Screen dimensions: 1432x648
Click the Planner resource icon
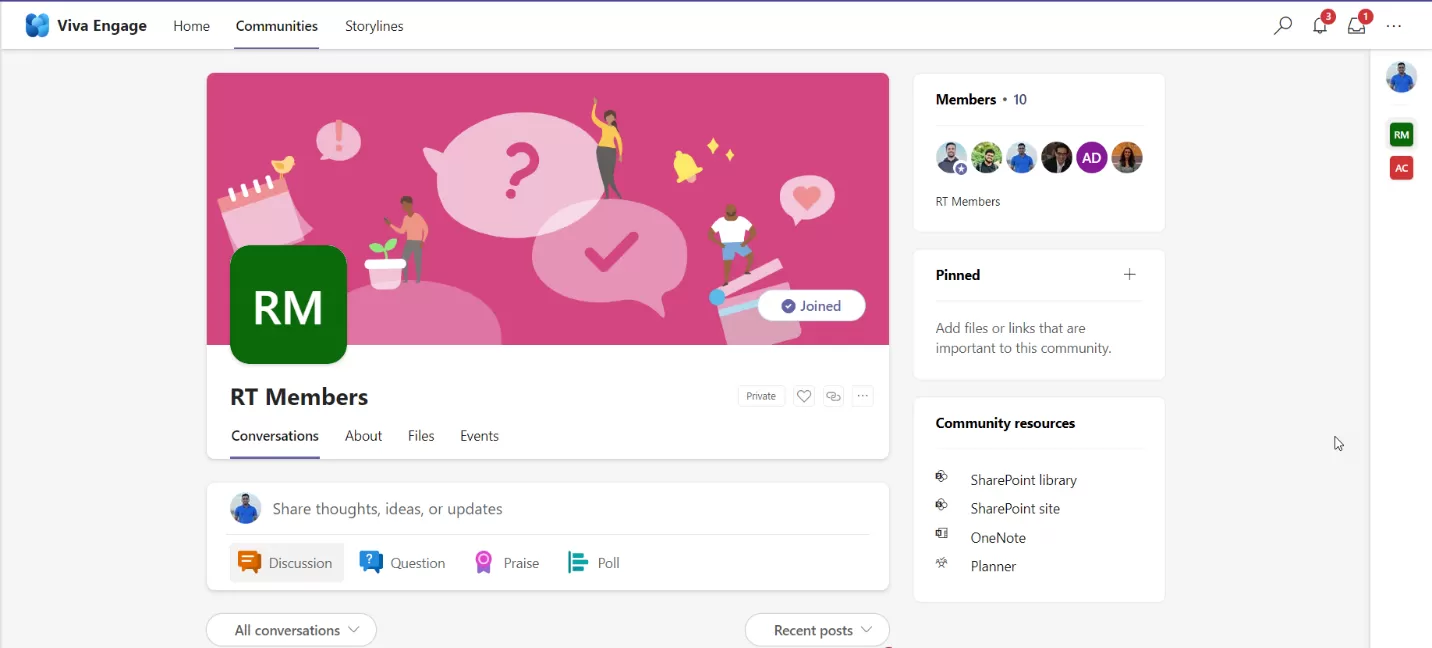click(x=941, y=563)
